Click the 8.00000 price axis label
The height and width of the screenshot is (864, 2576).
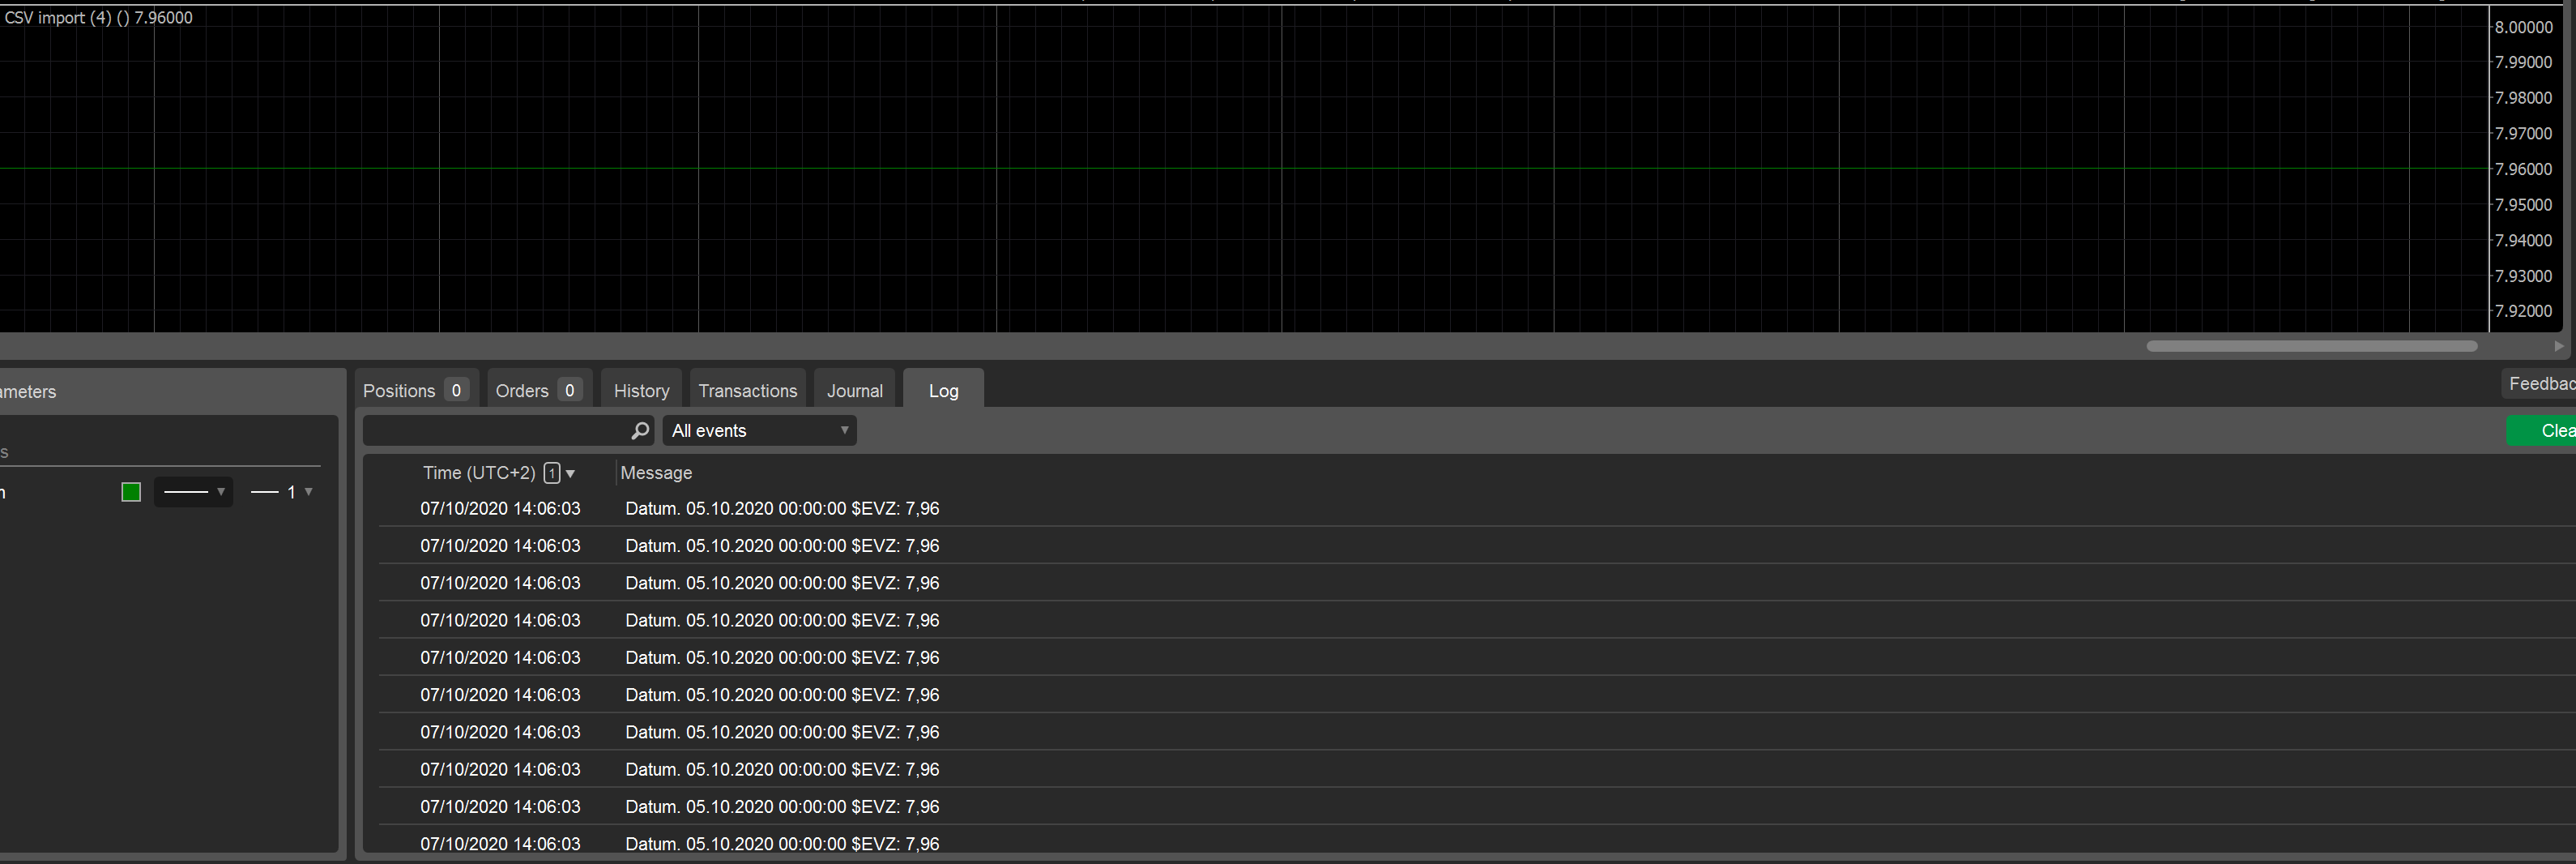(x=2523, y=27)
